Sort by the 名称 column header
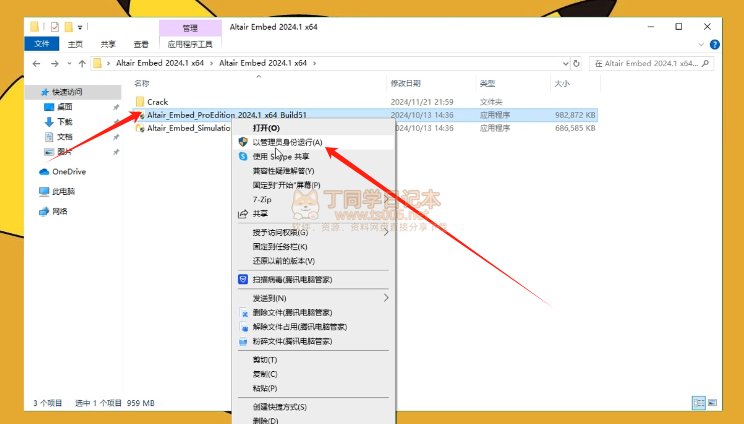 [141, 83]
